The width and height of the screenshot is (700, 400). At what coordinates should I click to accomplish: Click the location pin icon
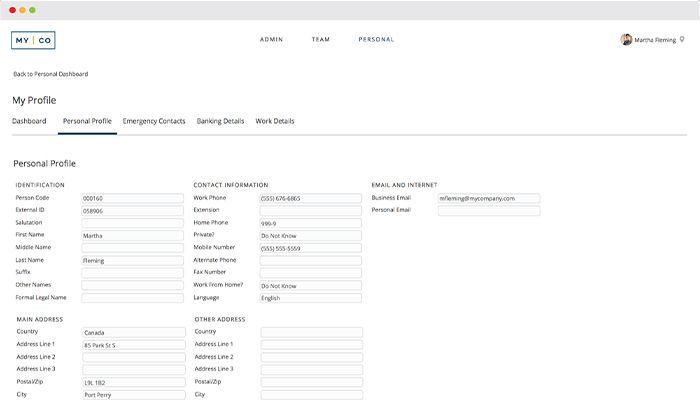coord(682,40)
